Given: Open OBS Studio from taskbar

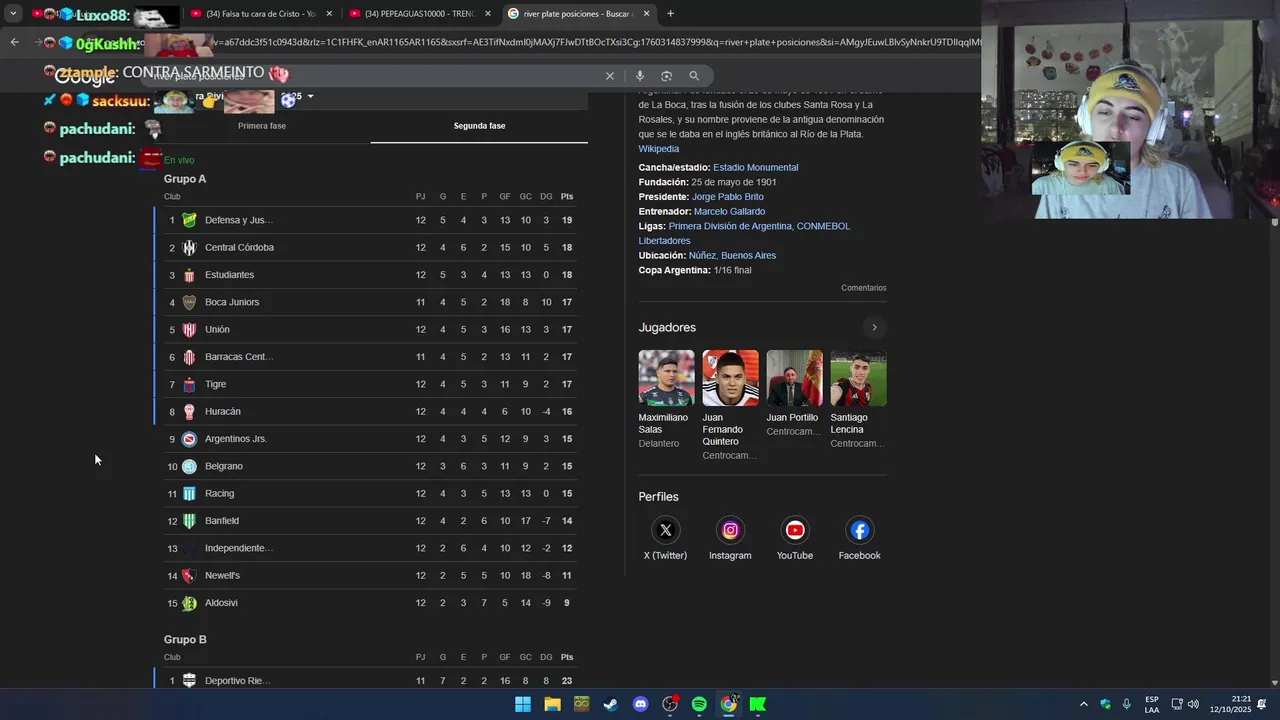Looking at the screenshot, I should click(670, 704).
